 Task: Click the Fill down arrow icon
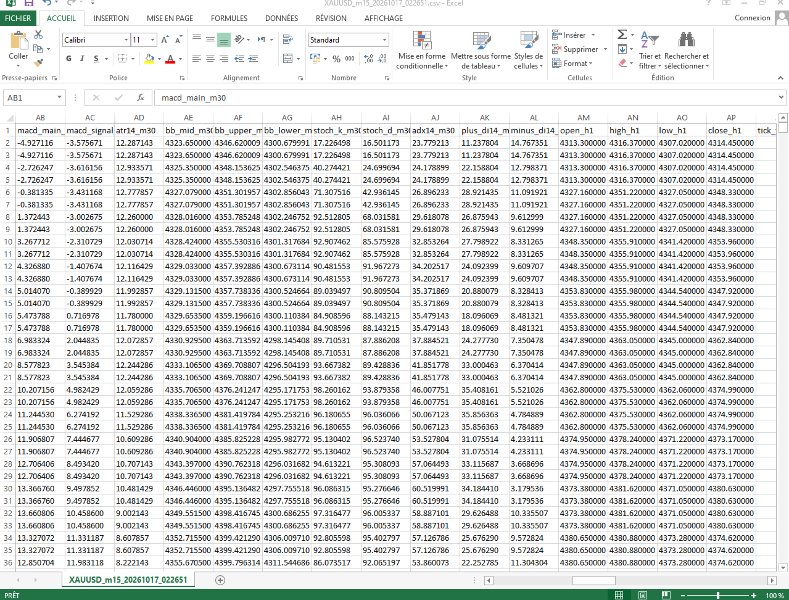[622, 49]
